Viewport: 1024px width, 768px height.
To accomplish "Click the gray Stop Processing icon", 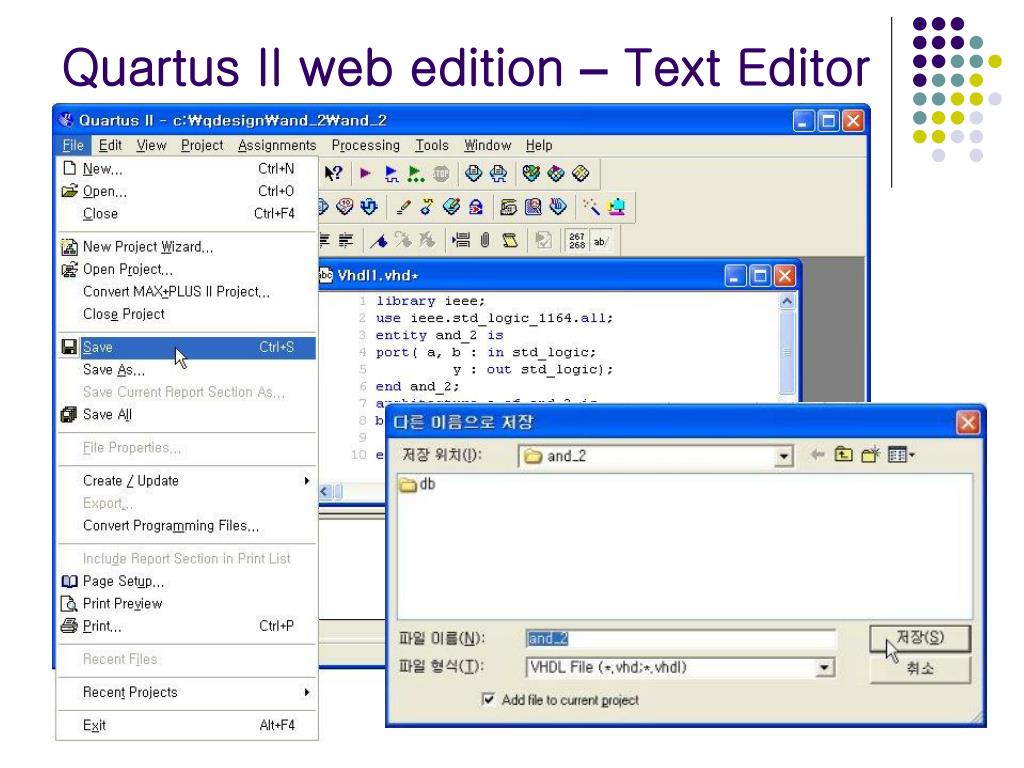I will coord(441,174).
